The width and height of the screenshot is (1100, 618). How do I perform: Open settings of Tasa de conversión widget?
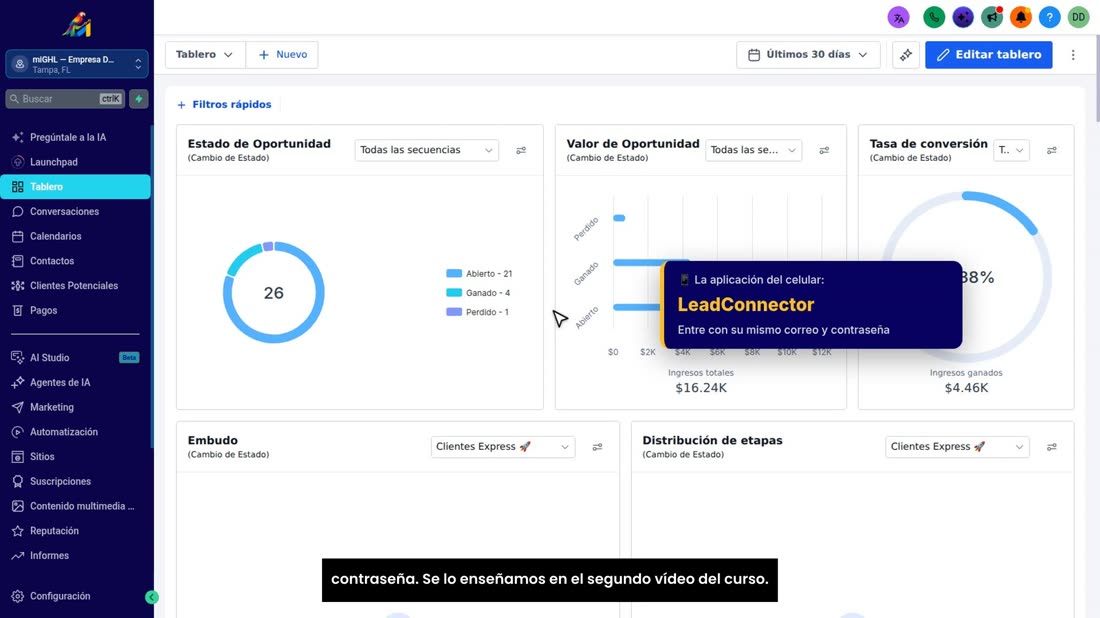(x=1052, y=150)
